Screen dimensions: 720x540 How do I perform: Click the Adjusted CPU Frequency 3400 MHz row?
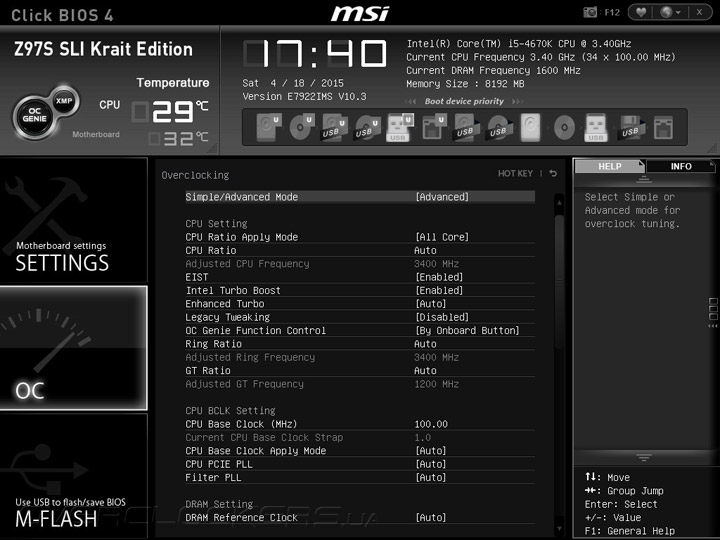pyautogui.click(x=360, y=264)
